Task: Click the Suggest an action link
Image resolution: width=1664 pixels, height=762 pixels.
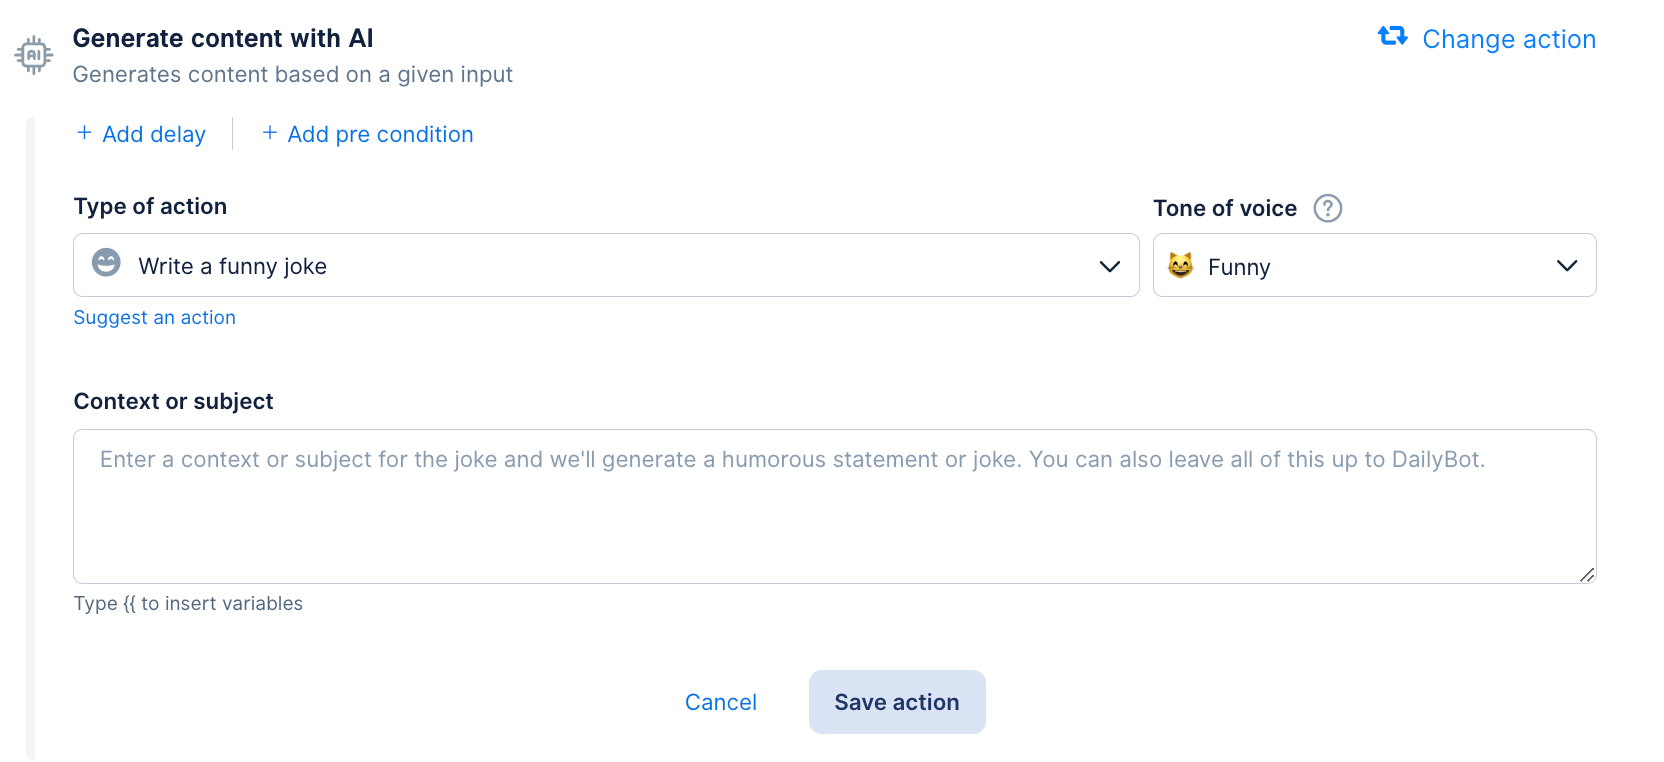Action: point(155,317)
